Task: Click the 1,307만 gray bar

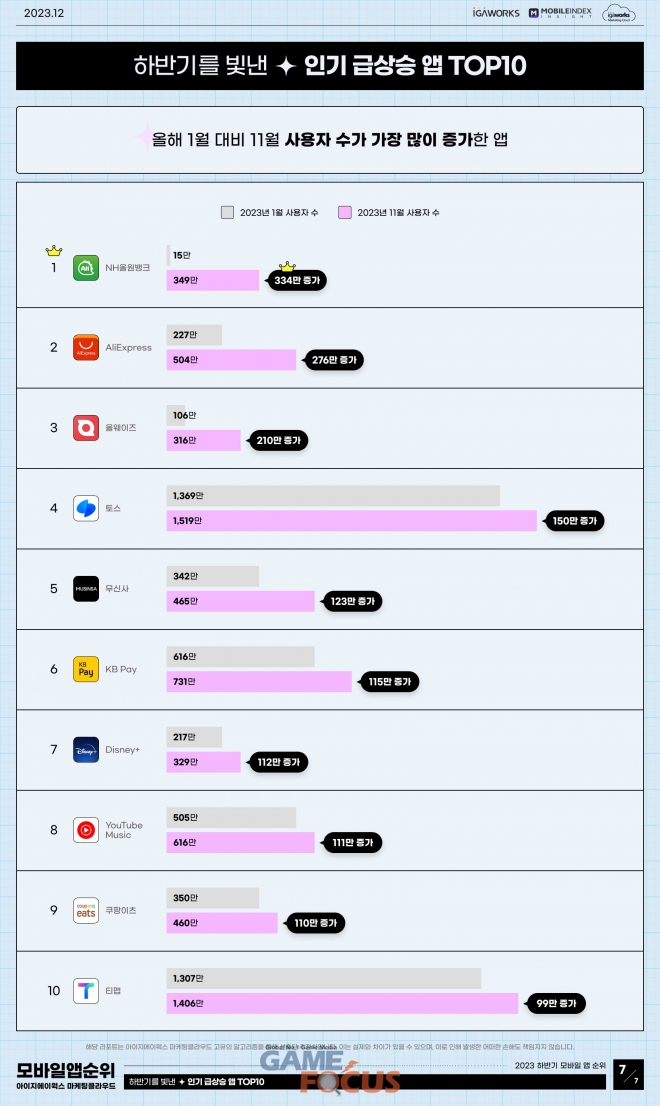Action: coord(324,978)
